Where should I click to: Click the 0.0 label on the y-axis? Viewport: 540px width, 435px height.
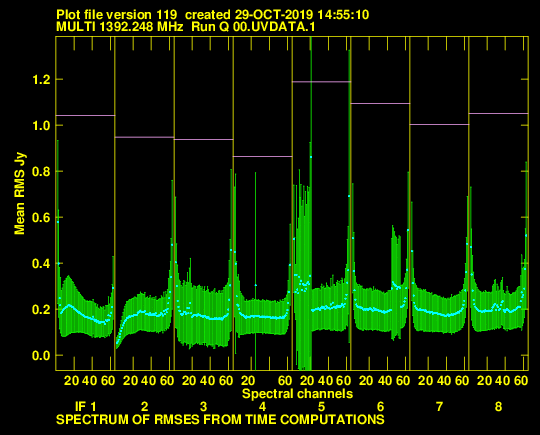point(41,355)
